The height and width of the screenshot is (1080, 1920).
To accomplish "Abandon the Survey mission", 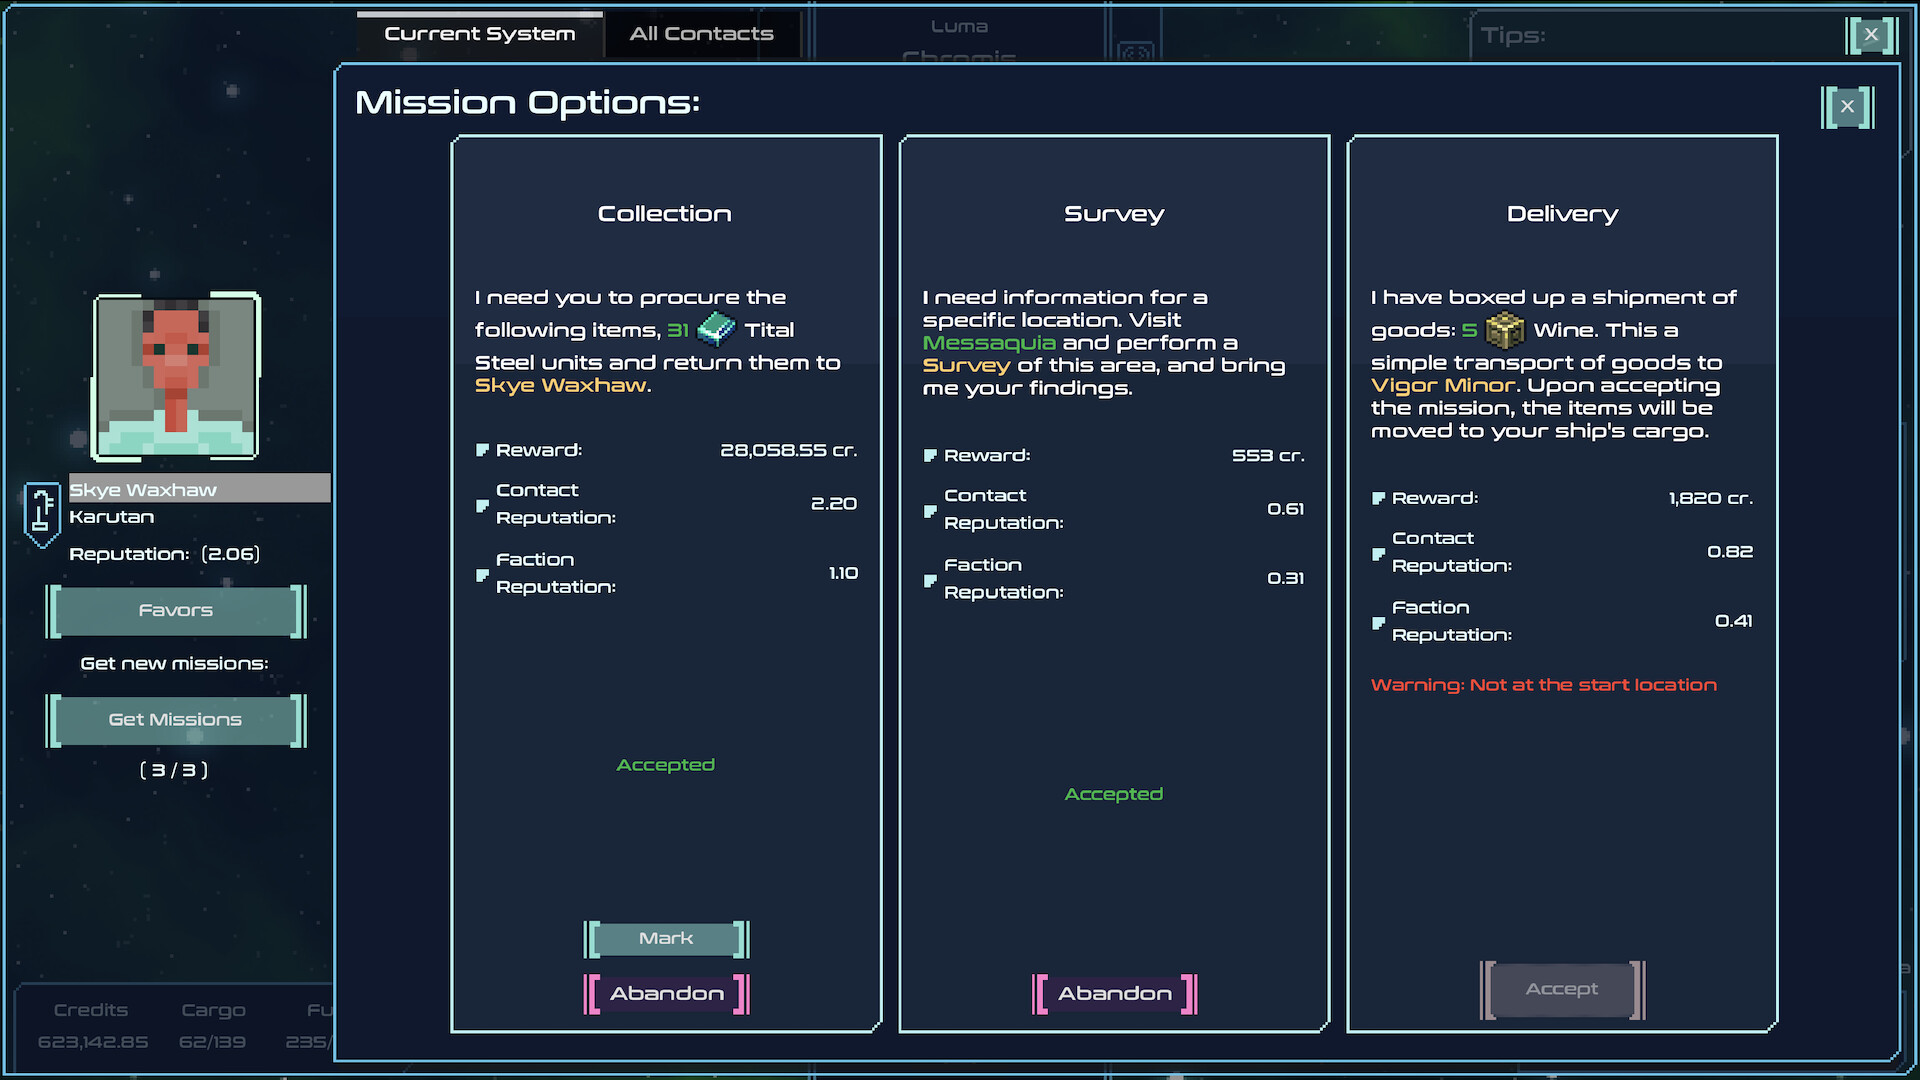I will pyautogui.click(x=1114, y=993).
